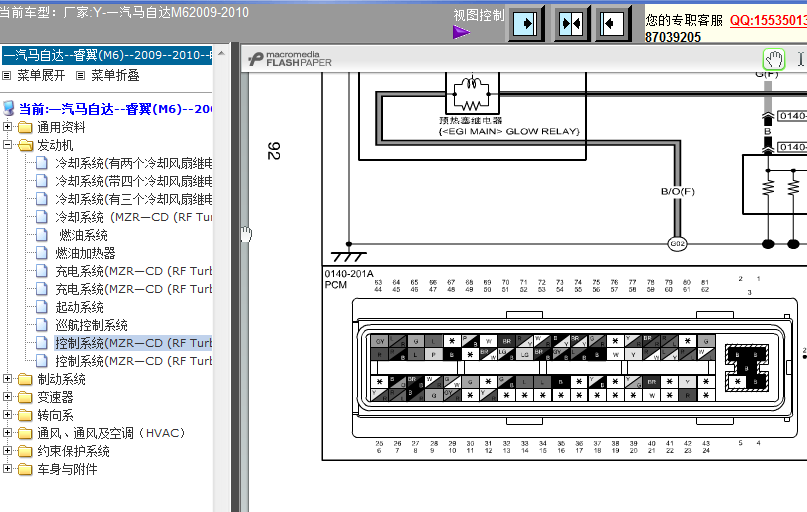
Task: Click the 转向系 folder icon
Action: [x=25, y=415]
